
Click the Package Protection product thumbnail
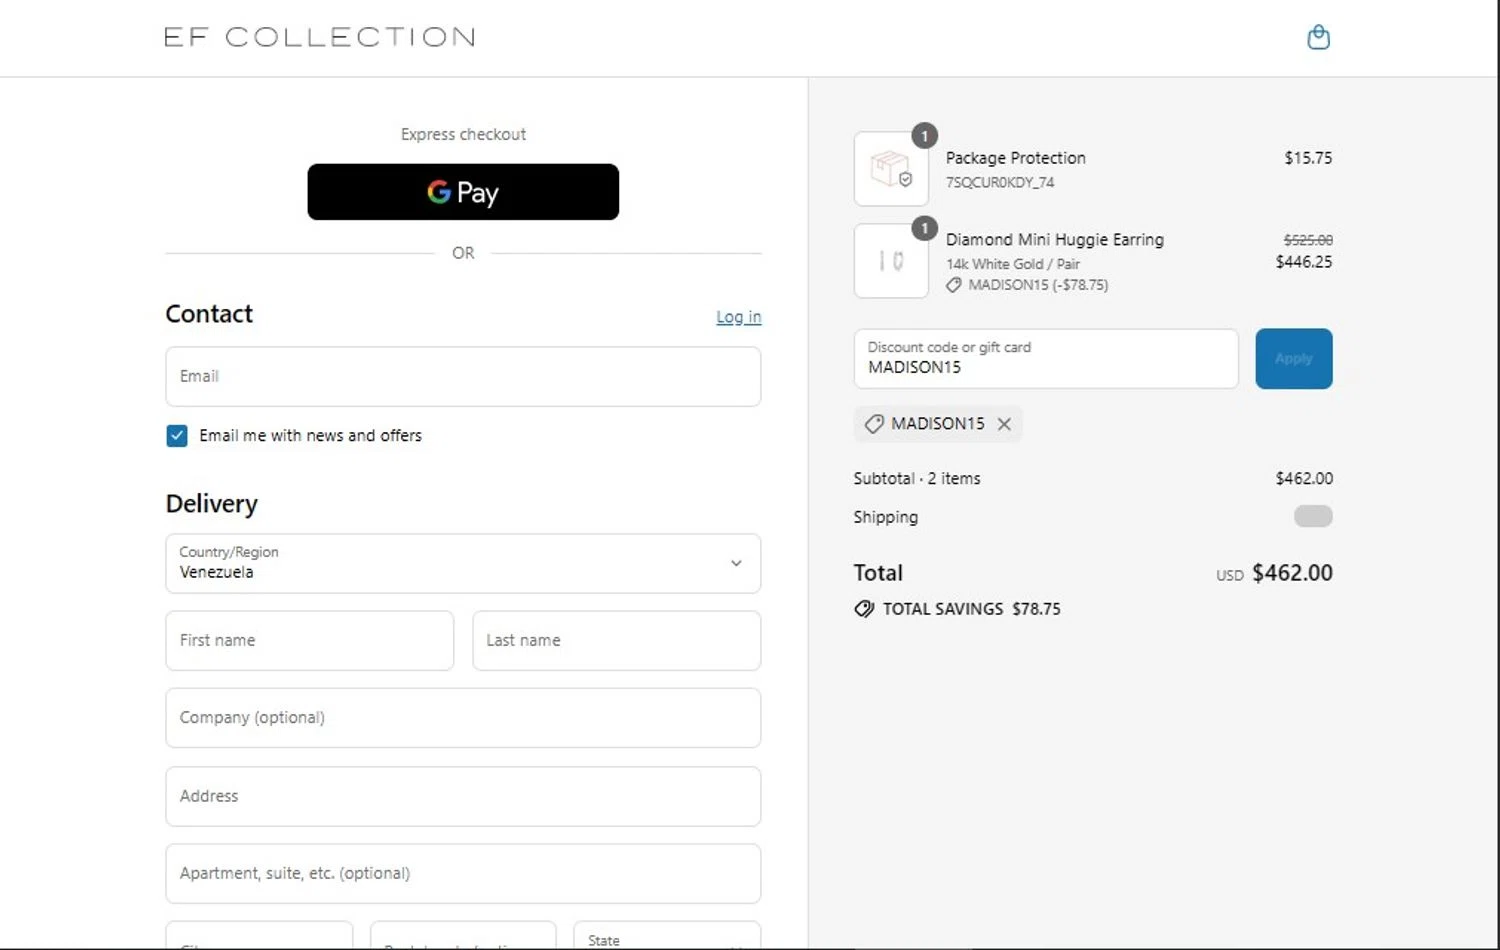point(891,169)
